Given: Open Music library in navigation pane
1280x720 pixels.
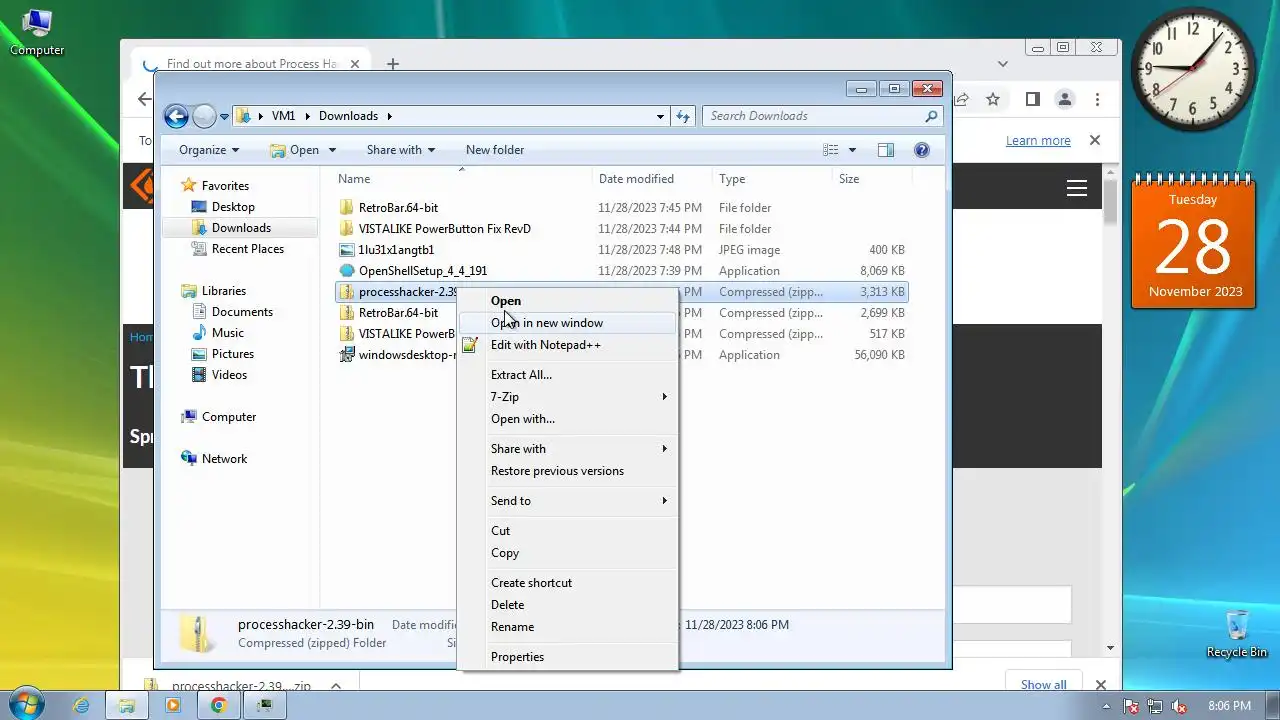Looking at the screenshot, I should click(x=228, y=333).
